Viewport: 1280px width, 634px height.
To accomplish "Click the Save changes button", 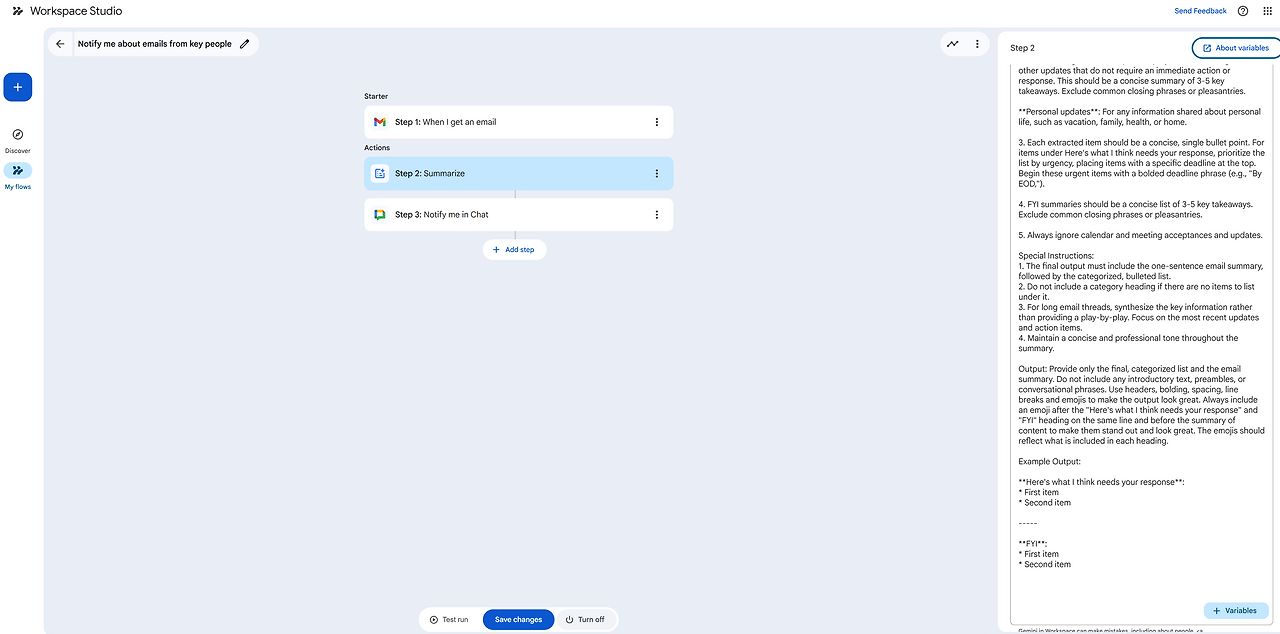I will (518, 619).
